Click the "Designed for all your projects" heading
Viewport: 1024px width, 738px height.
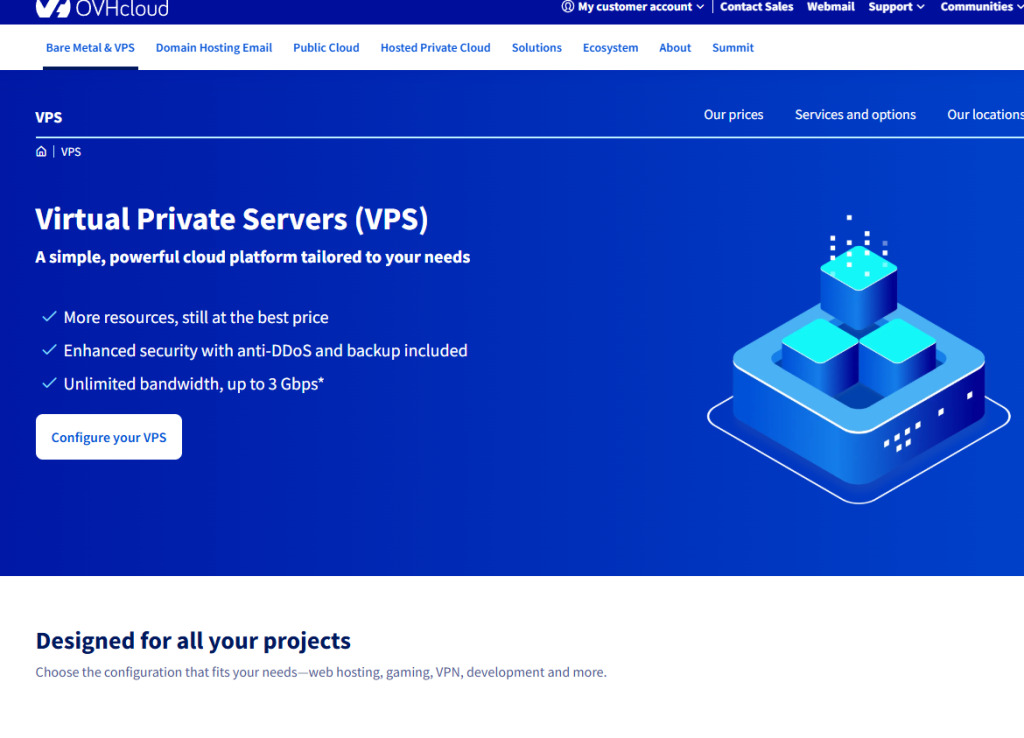(193, 641)
